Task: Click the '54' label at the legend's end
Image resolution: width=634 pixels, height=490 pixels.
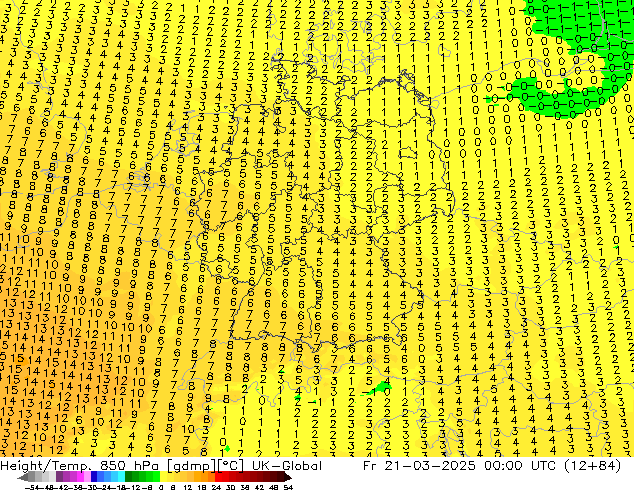Action: 288,488
